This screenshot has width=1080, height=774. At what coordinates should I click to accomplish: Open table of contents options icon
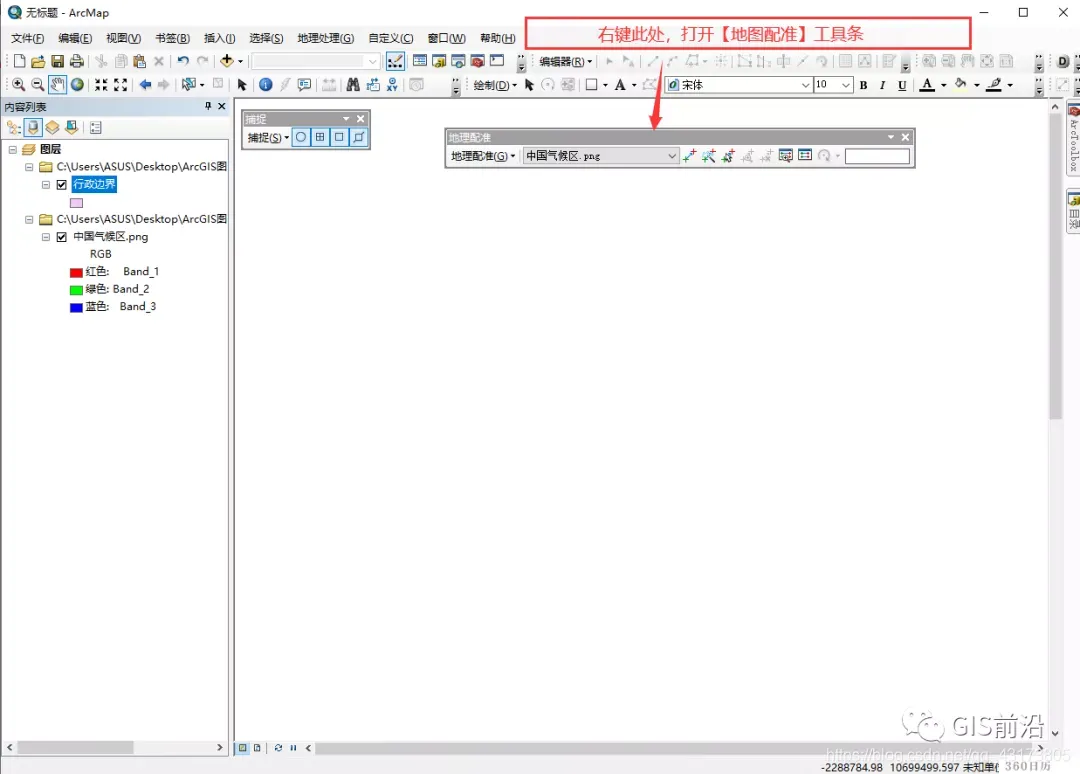(x=96, y=127)
